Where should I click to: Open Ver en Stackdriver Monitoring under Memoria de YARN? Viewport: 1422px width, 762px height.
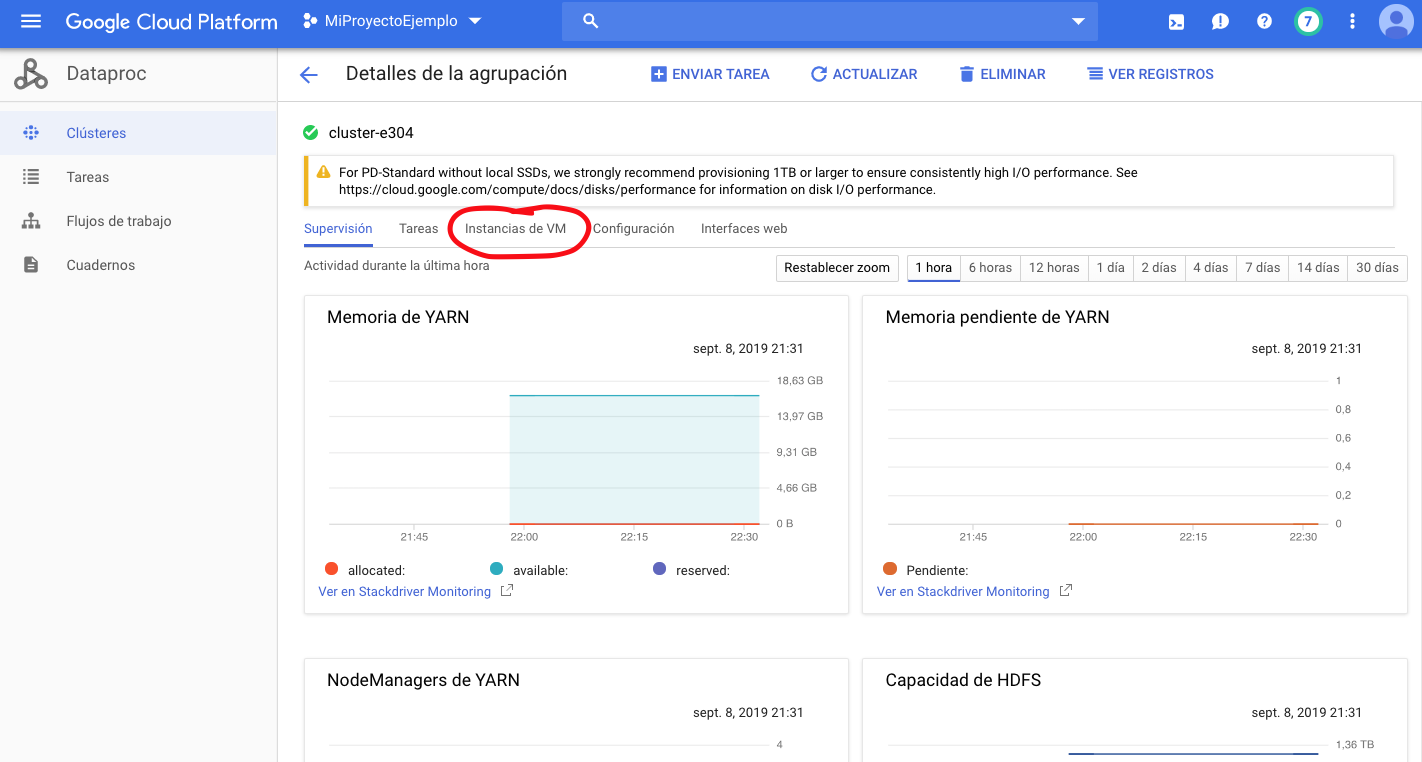[x=405, y=591]
